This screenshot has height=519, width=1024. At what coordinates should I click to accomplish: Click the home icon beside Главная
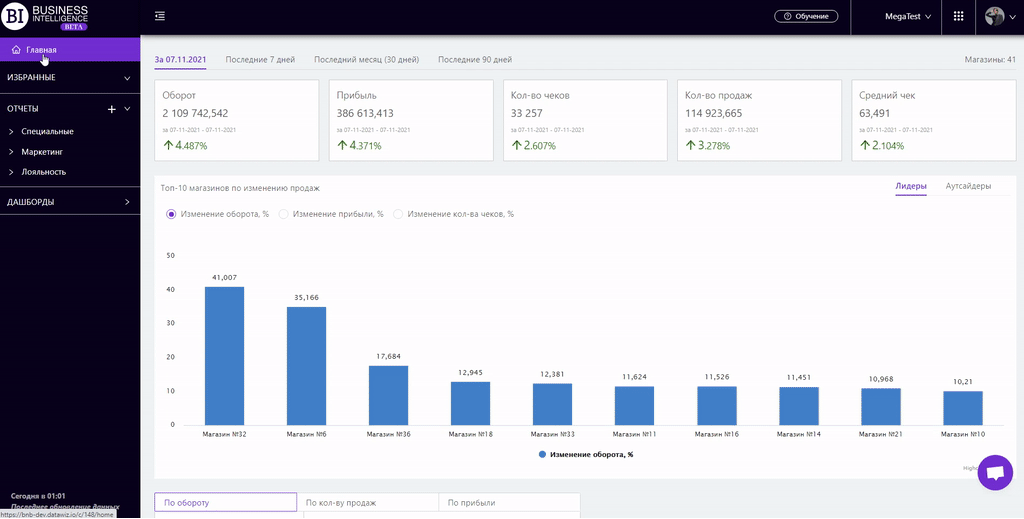click(16, 49)
